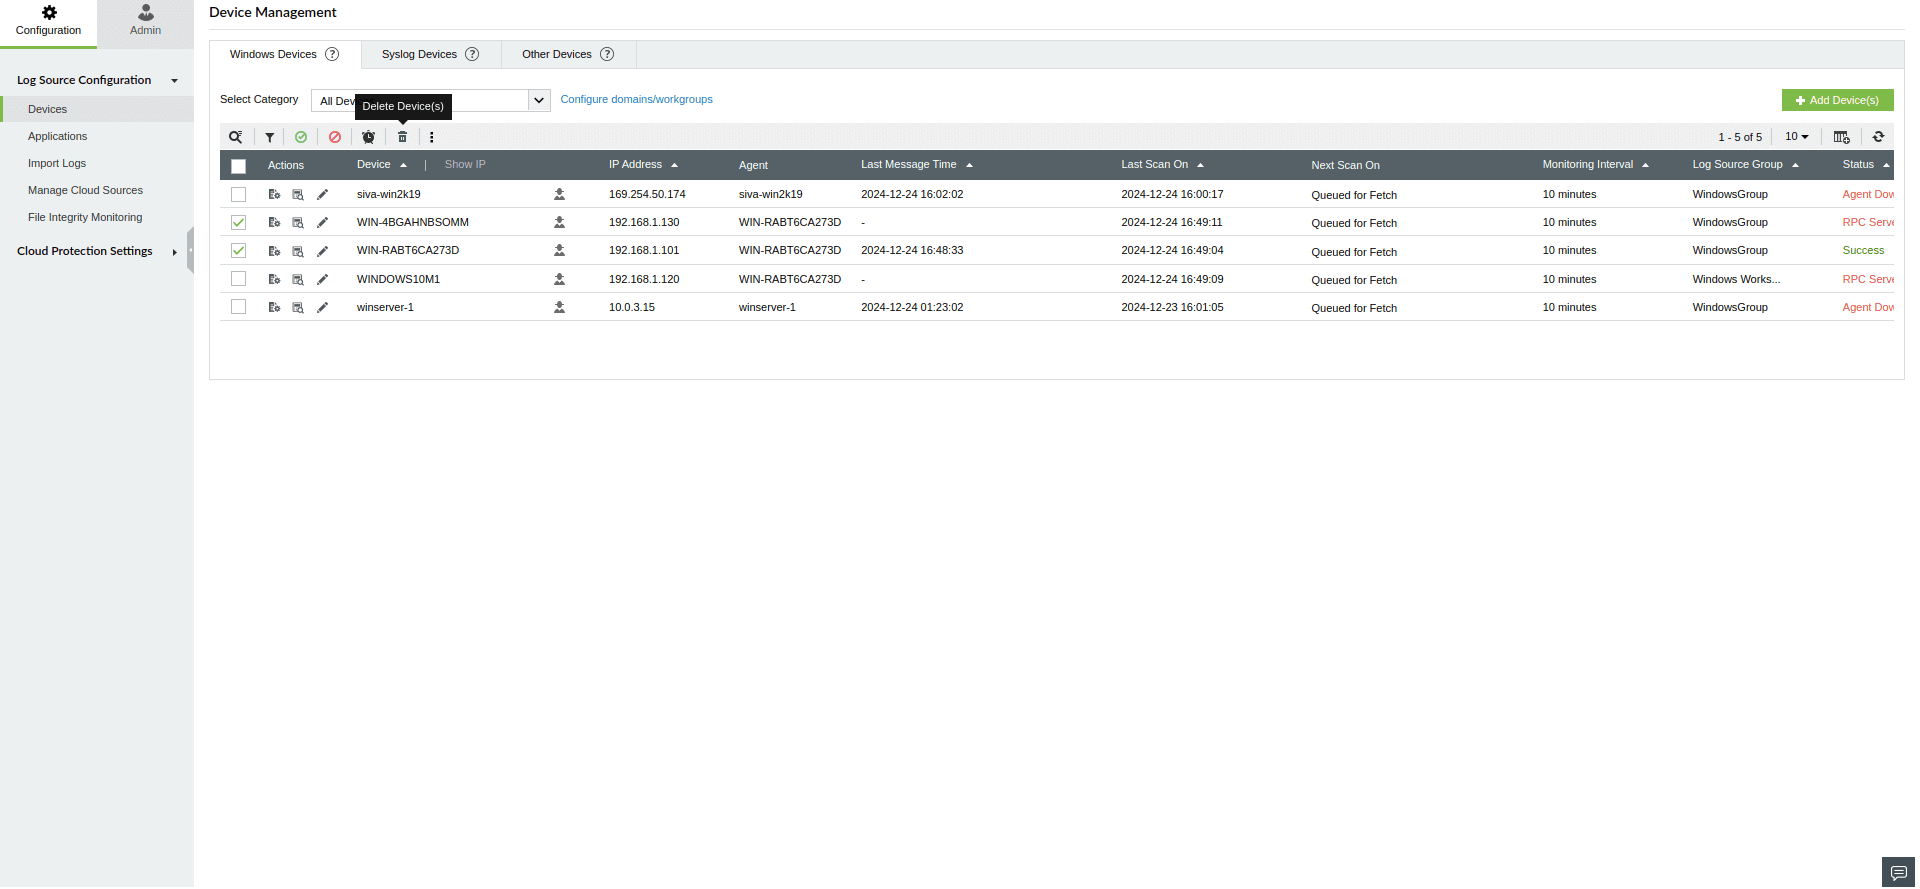Click the RPC Server status for WIN-4BGAHNBSOMM
Viewport: 1920px width, 889px height.
click(x=1867, y=222)
